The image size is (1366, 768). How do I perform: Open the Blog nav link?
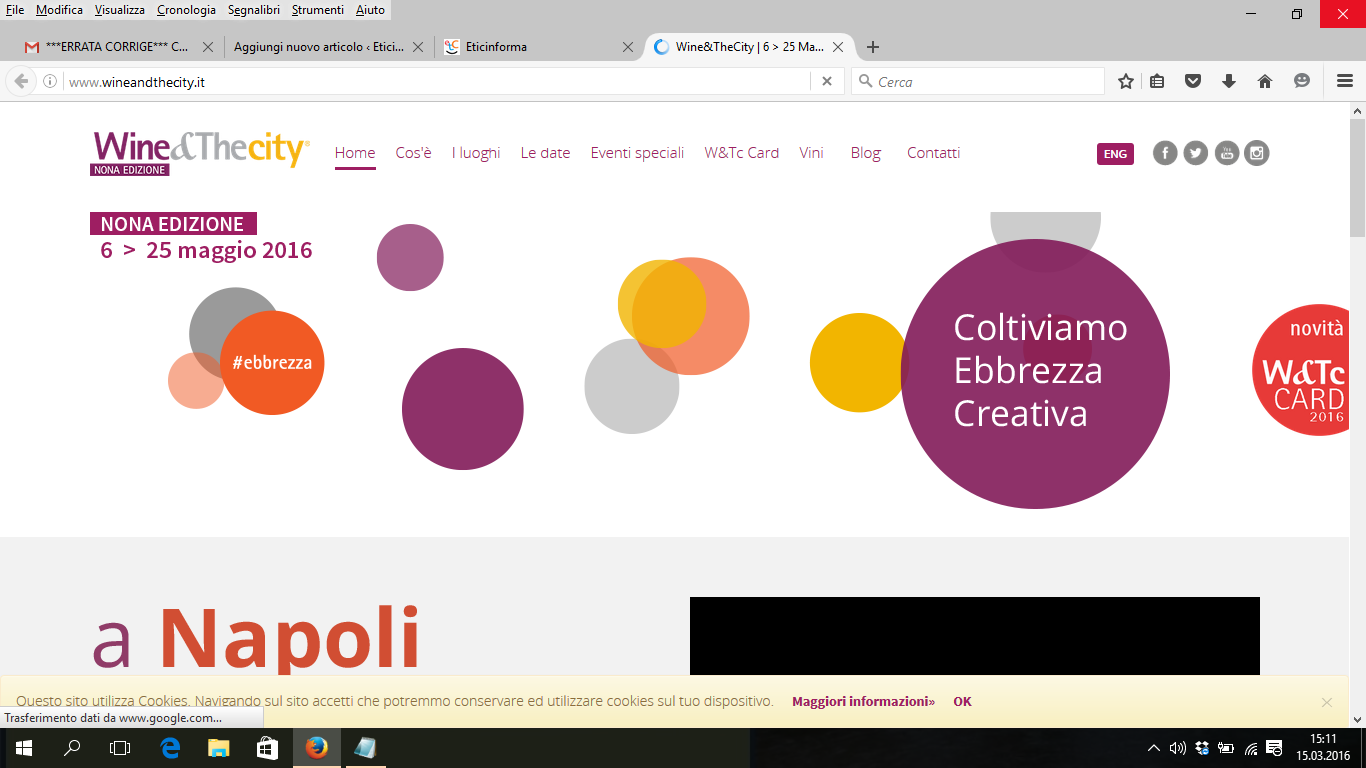(865, 153)
